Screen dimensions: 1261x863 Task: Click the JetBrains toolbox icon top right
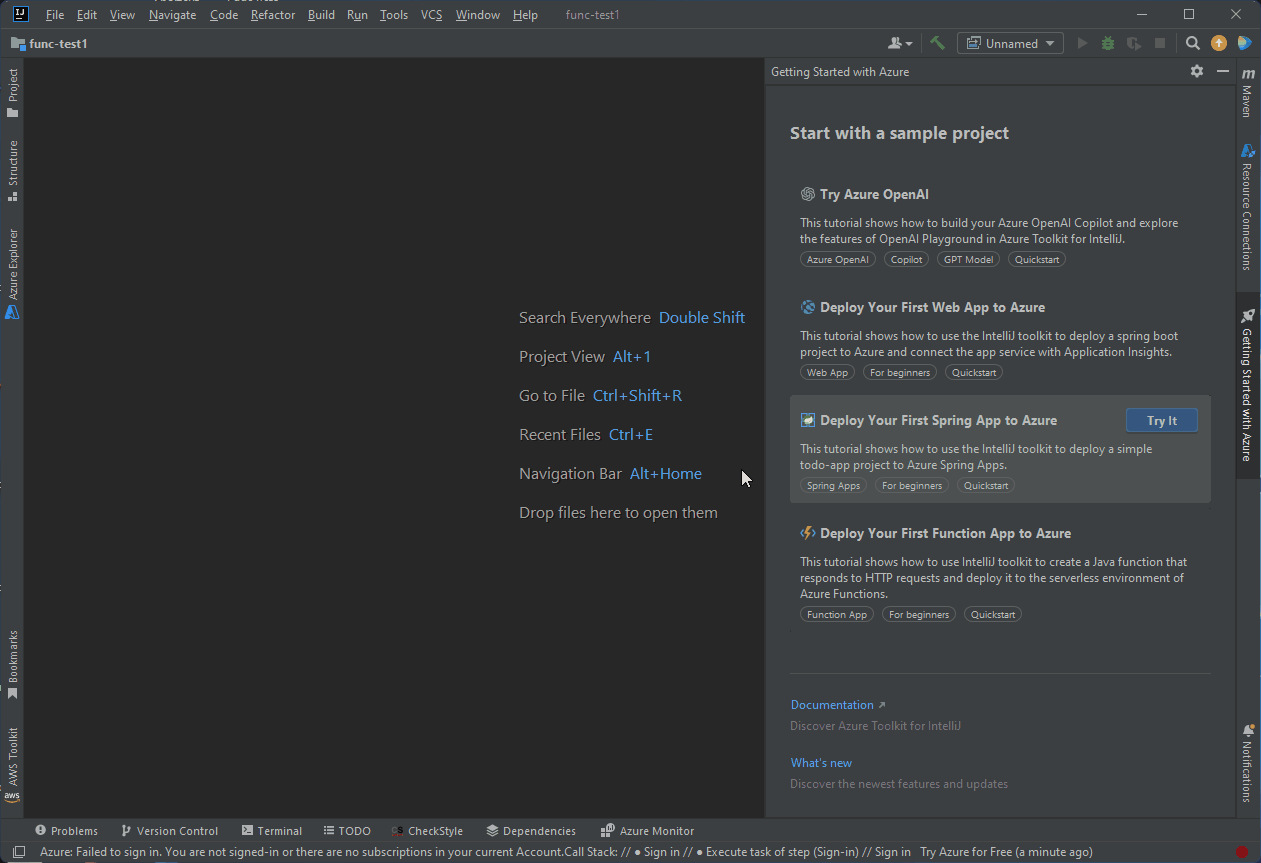pyautogui.click(x=1244, y=43)
